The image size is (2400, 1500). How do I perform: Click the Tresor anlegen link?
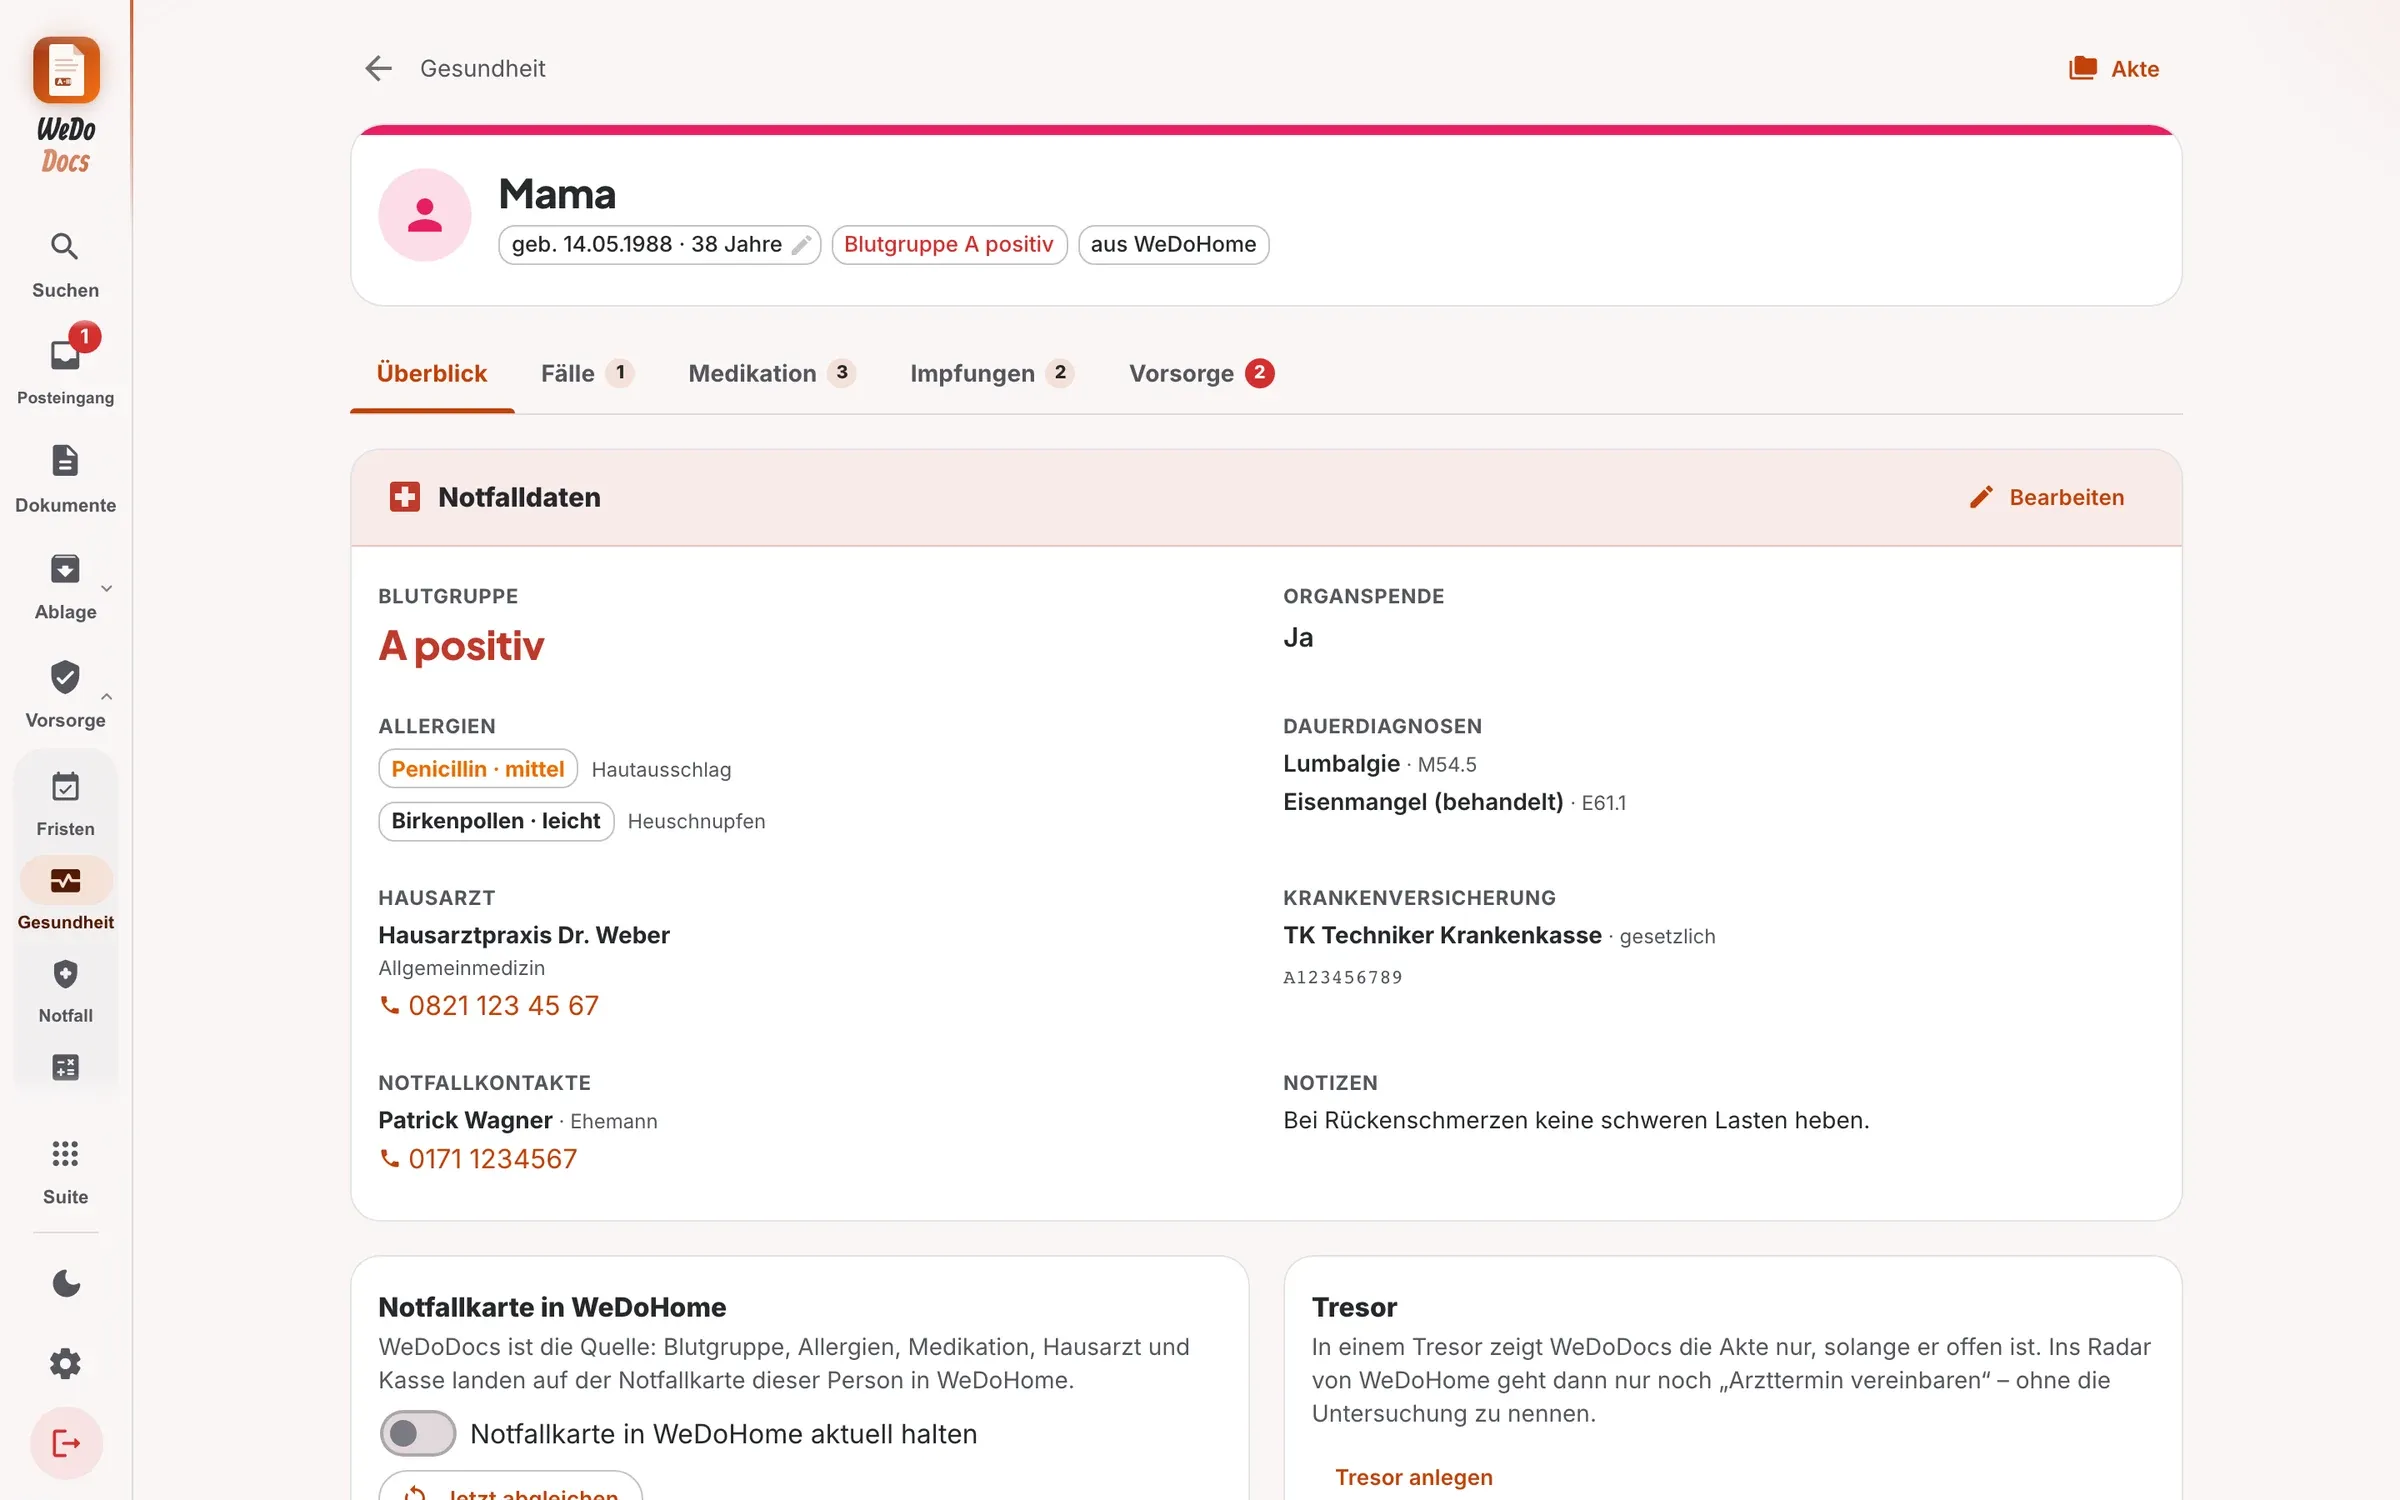coord(1413,1477)
